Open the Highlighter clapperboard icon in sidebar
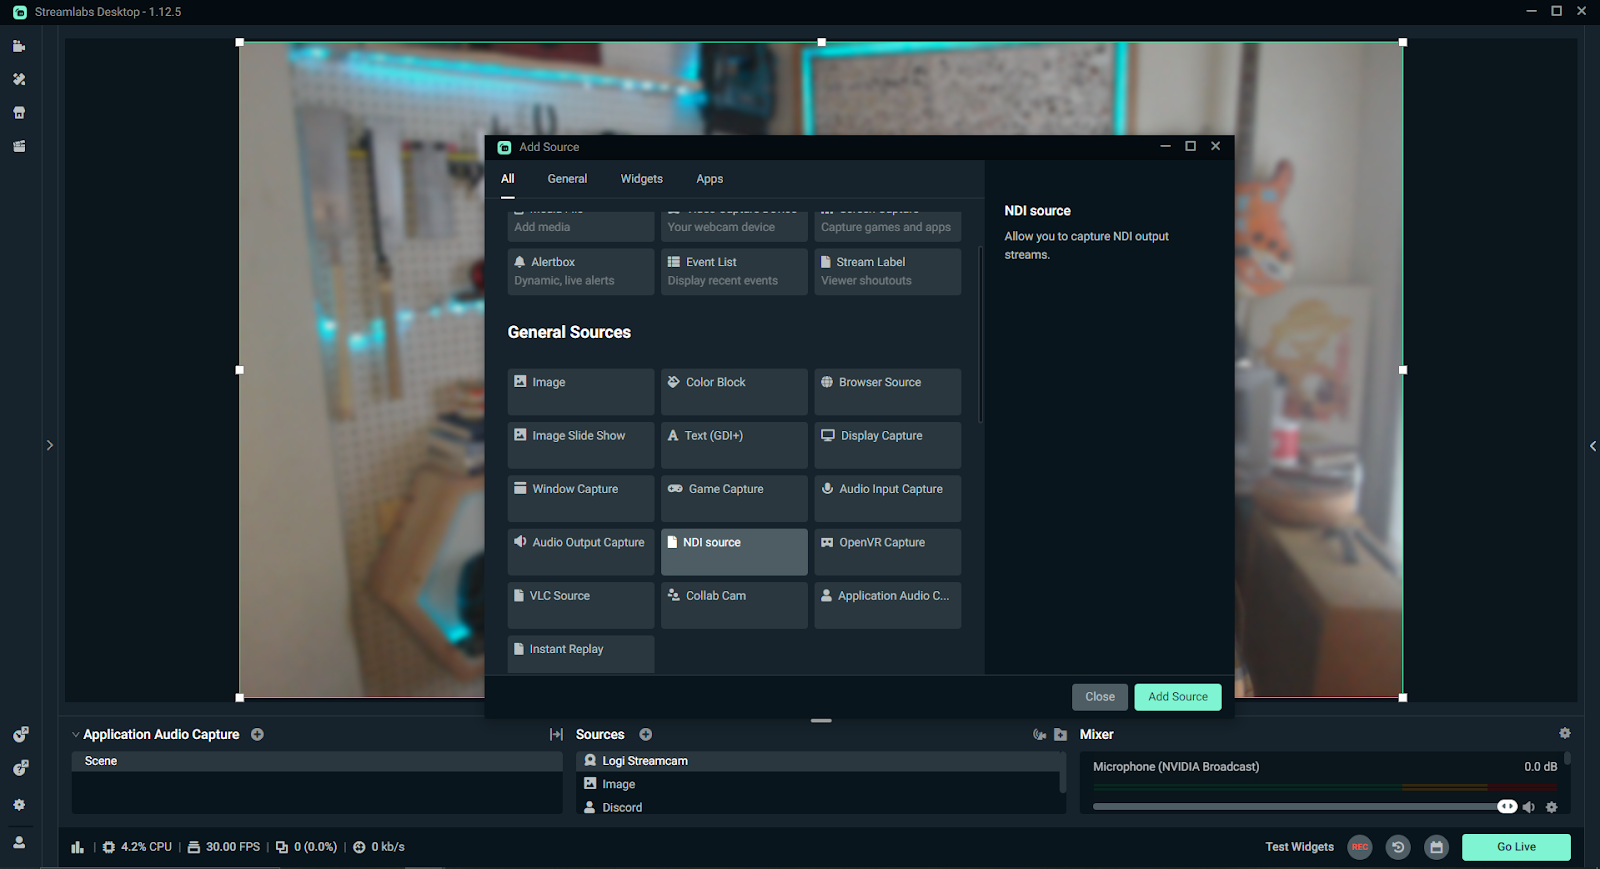 pyautogui.click(x=19, y=146)
